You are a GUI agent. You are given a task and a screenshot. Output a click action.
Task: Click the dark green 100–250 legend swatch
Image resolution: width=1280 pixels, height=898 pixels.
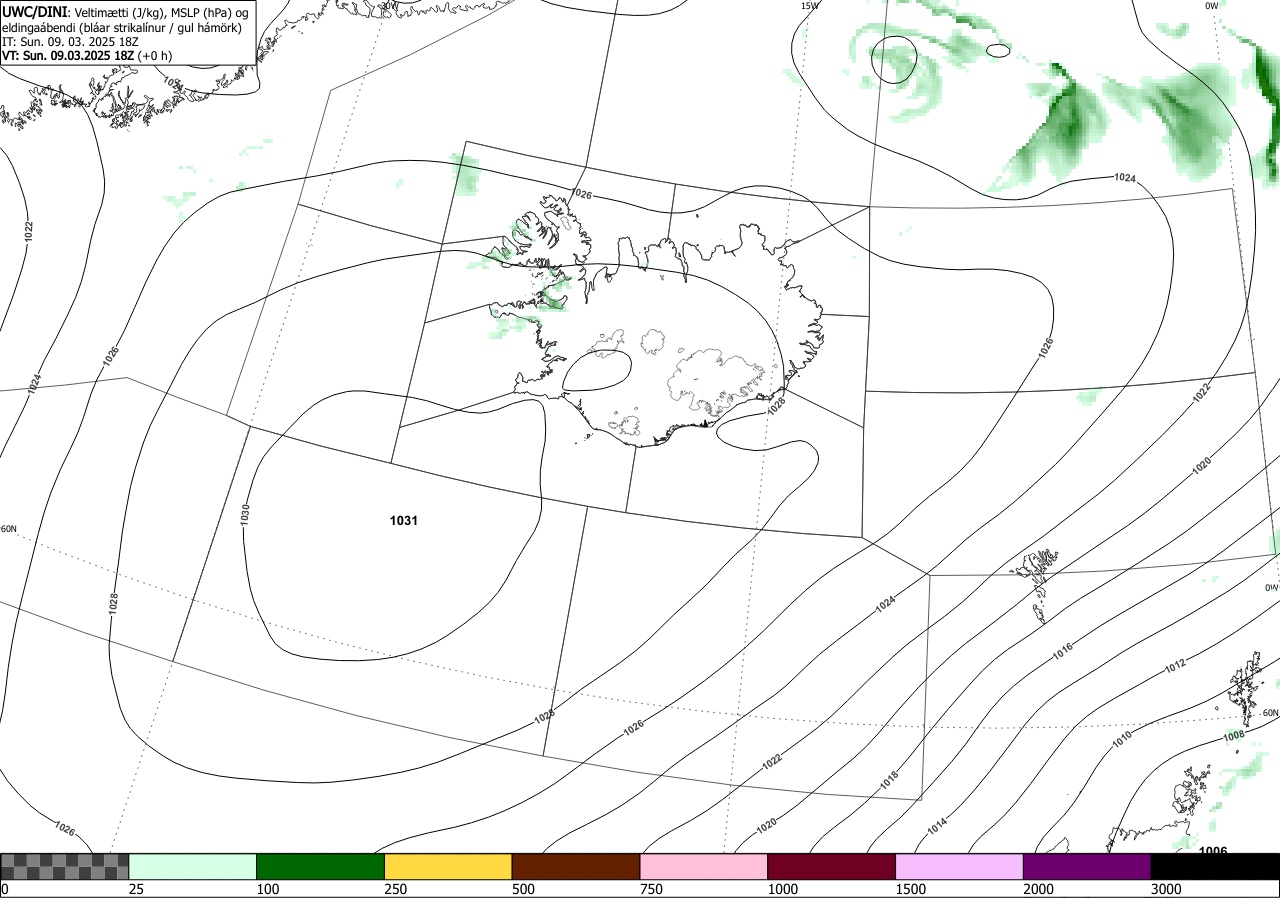(x=321, y=866)
